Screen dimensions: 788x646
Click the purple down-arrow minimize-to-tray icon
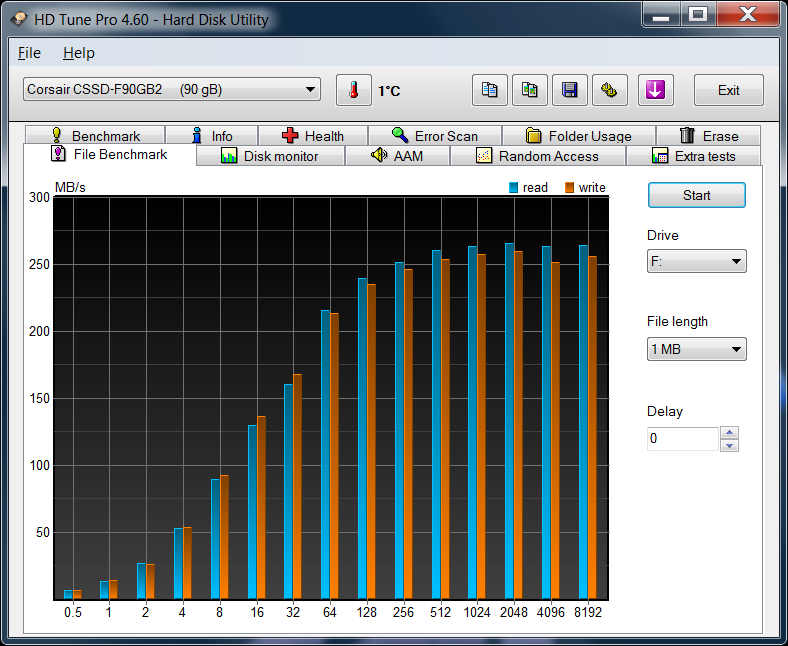tap(655, 90)
